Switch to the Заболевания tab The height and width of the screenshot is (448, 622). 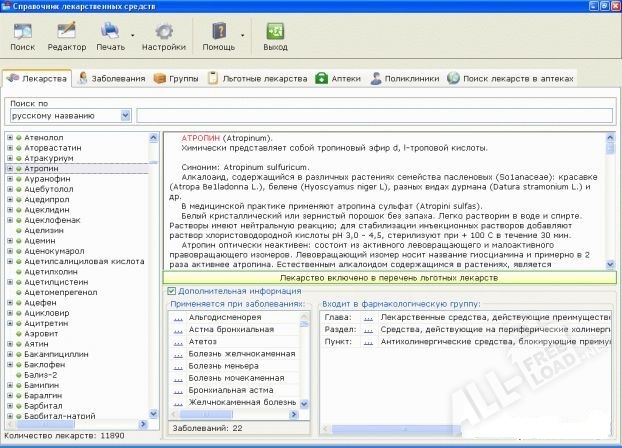(113, 78)
